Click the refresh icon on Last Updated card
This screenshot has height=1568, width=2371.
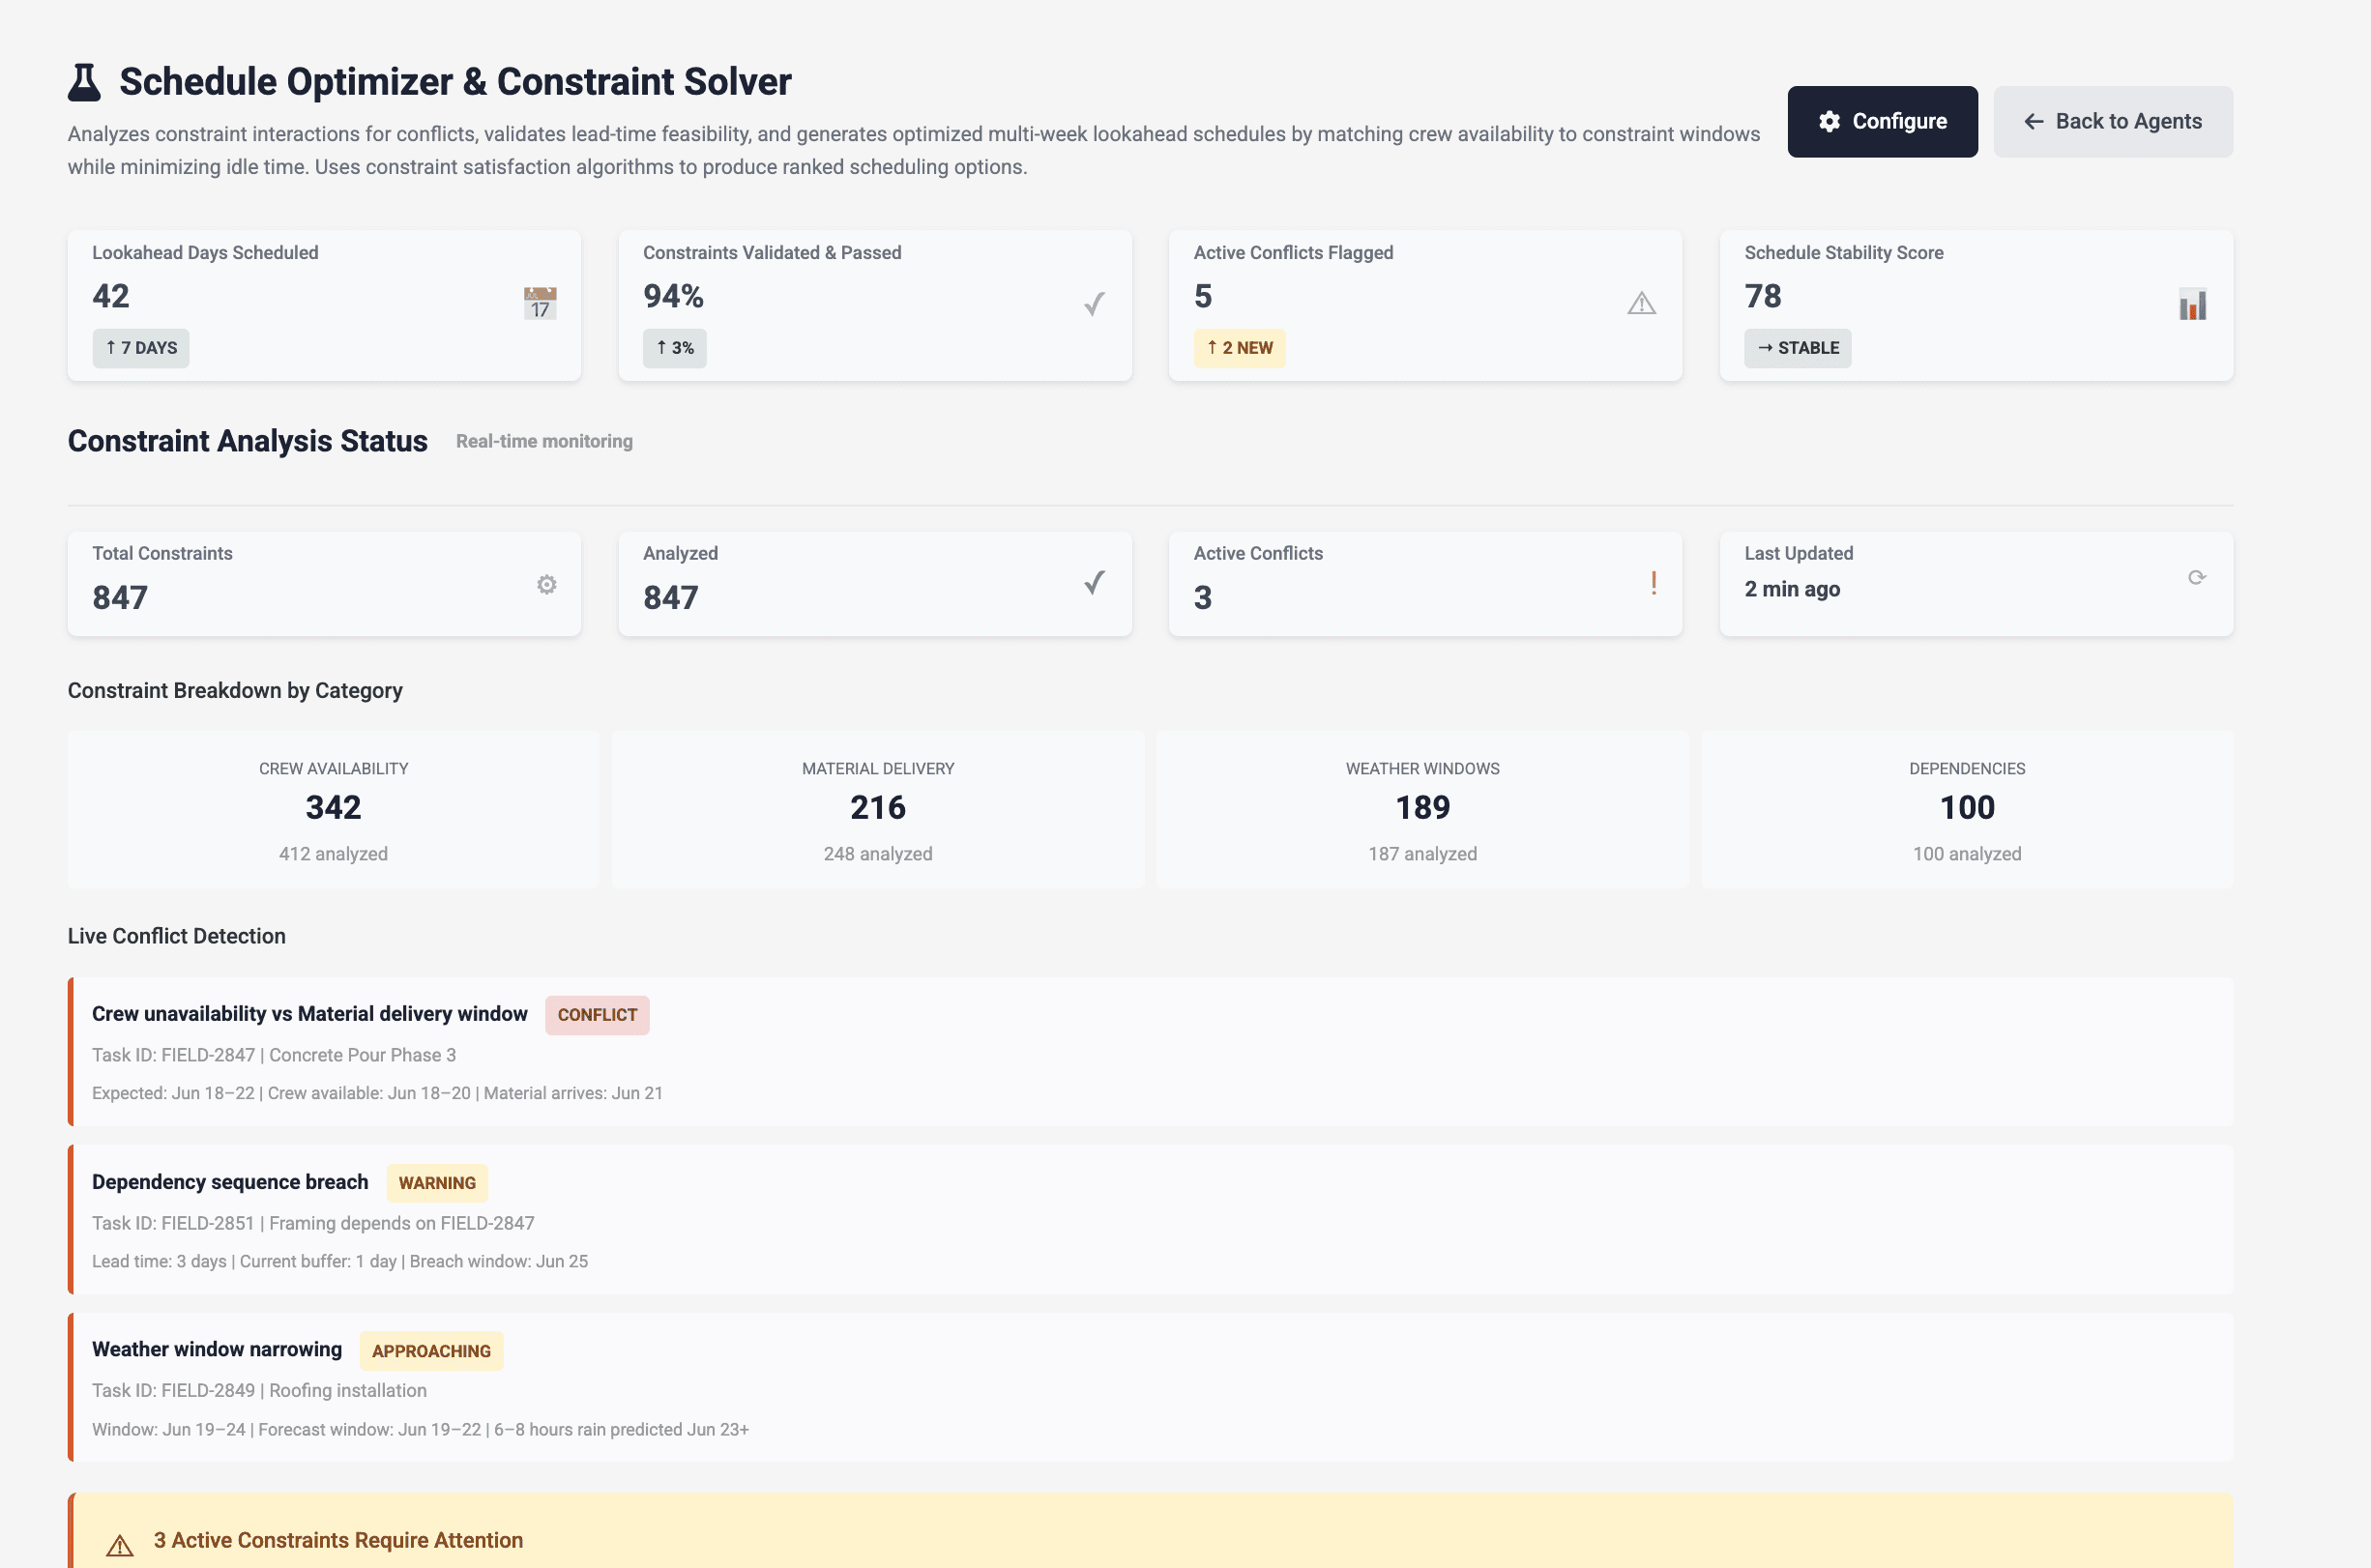tap(2196, 577)
